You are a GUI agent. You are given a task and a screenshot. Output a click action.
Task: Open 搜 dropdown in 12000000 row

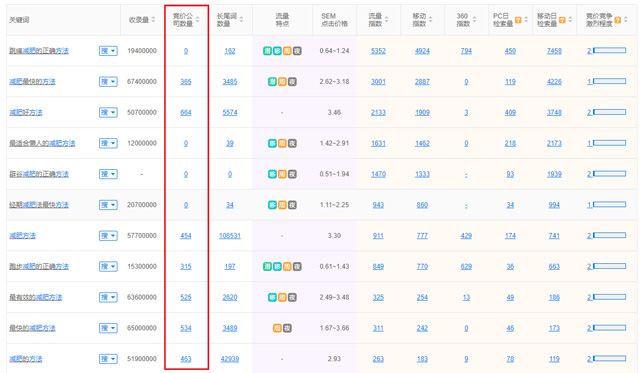tap(108, 143)
